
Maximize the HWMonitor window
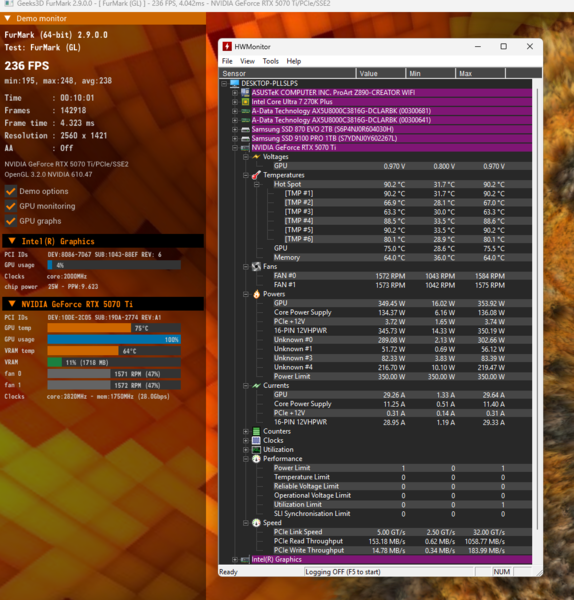[x=504, y=46]
